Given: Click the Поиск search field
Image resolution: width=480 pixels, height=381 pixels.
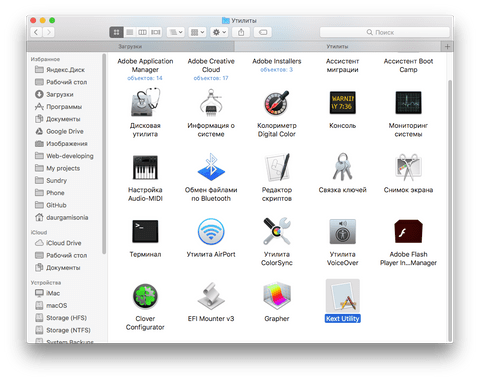Looking at the screenshot, I should (385, 32).
